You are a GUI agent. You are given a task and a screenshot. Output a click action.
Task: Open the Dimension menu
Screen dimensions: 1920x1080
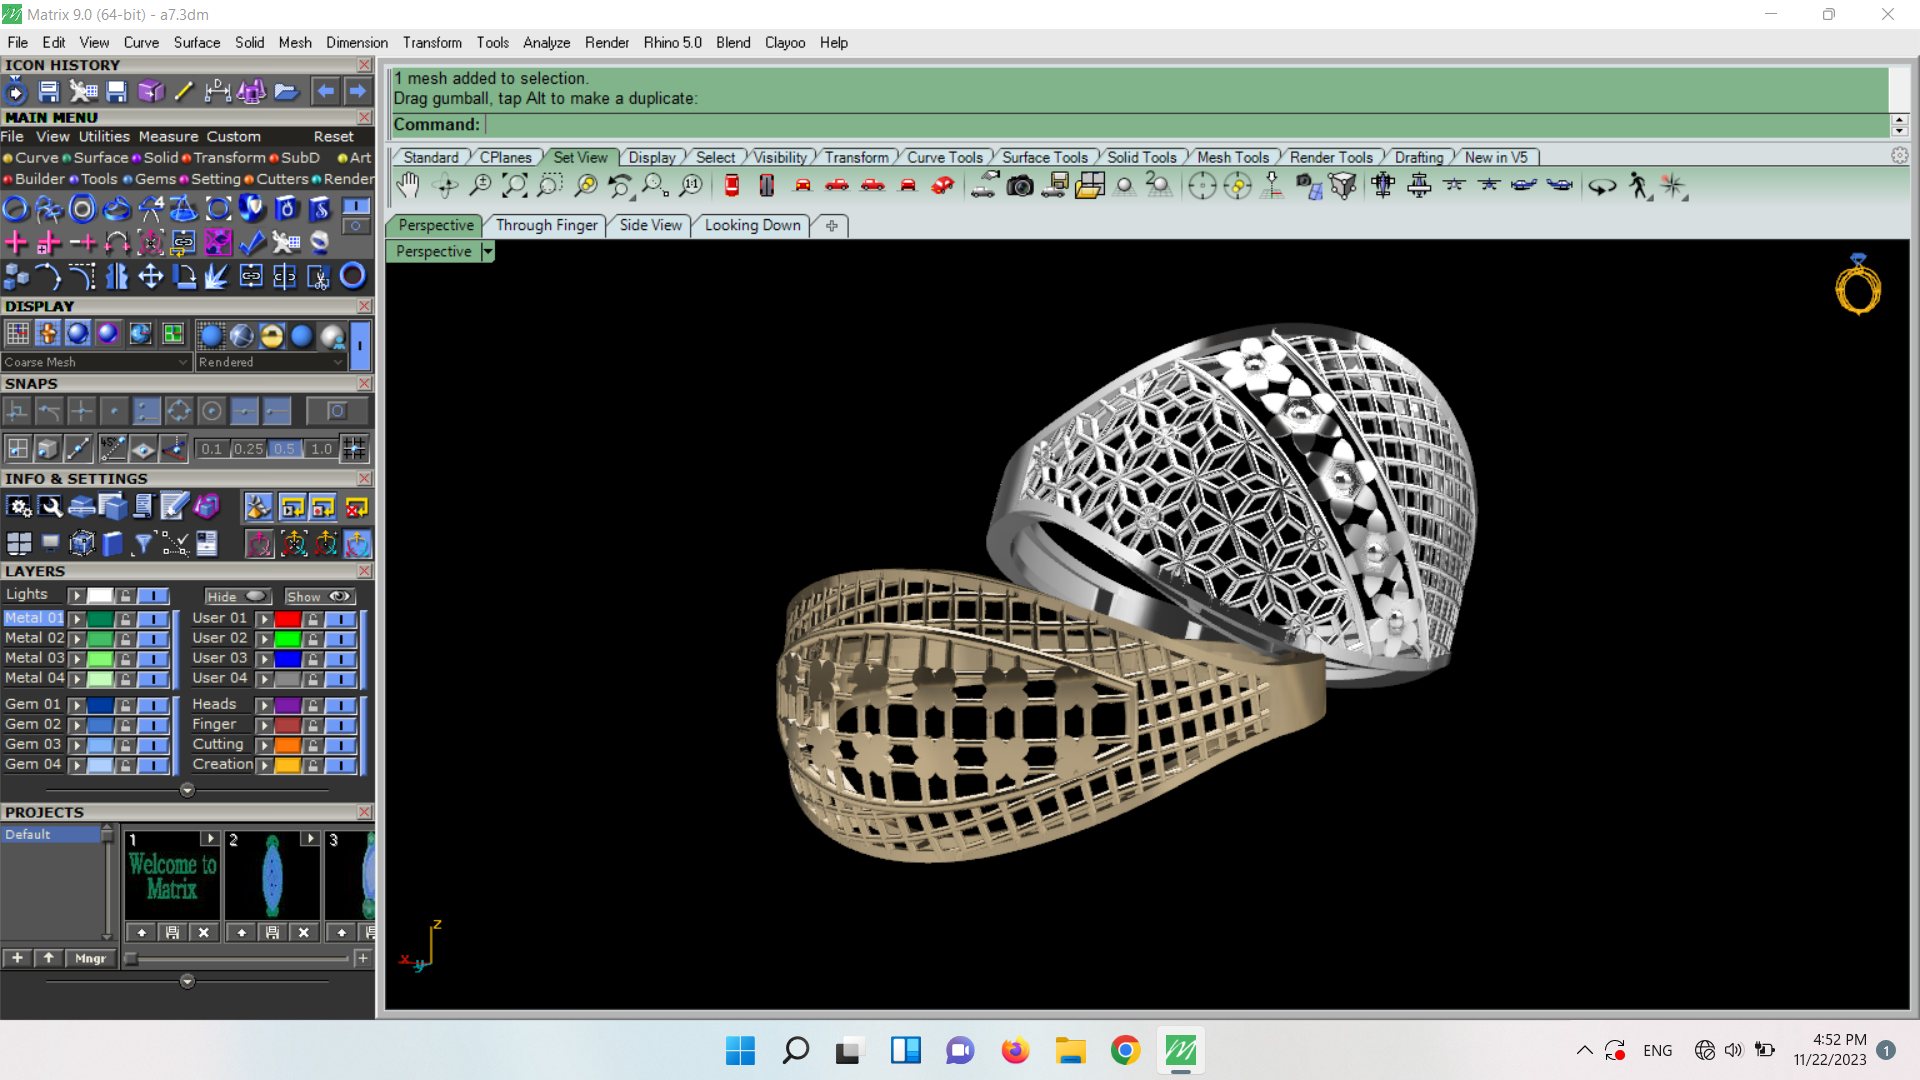(356, 43)
